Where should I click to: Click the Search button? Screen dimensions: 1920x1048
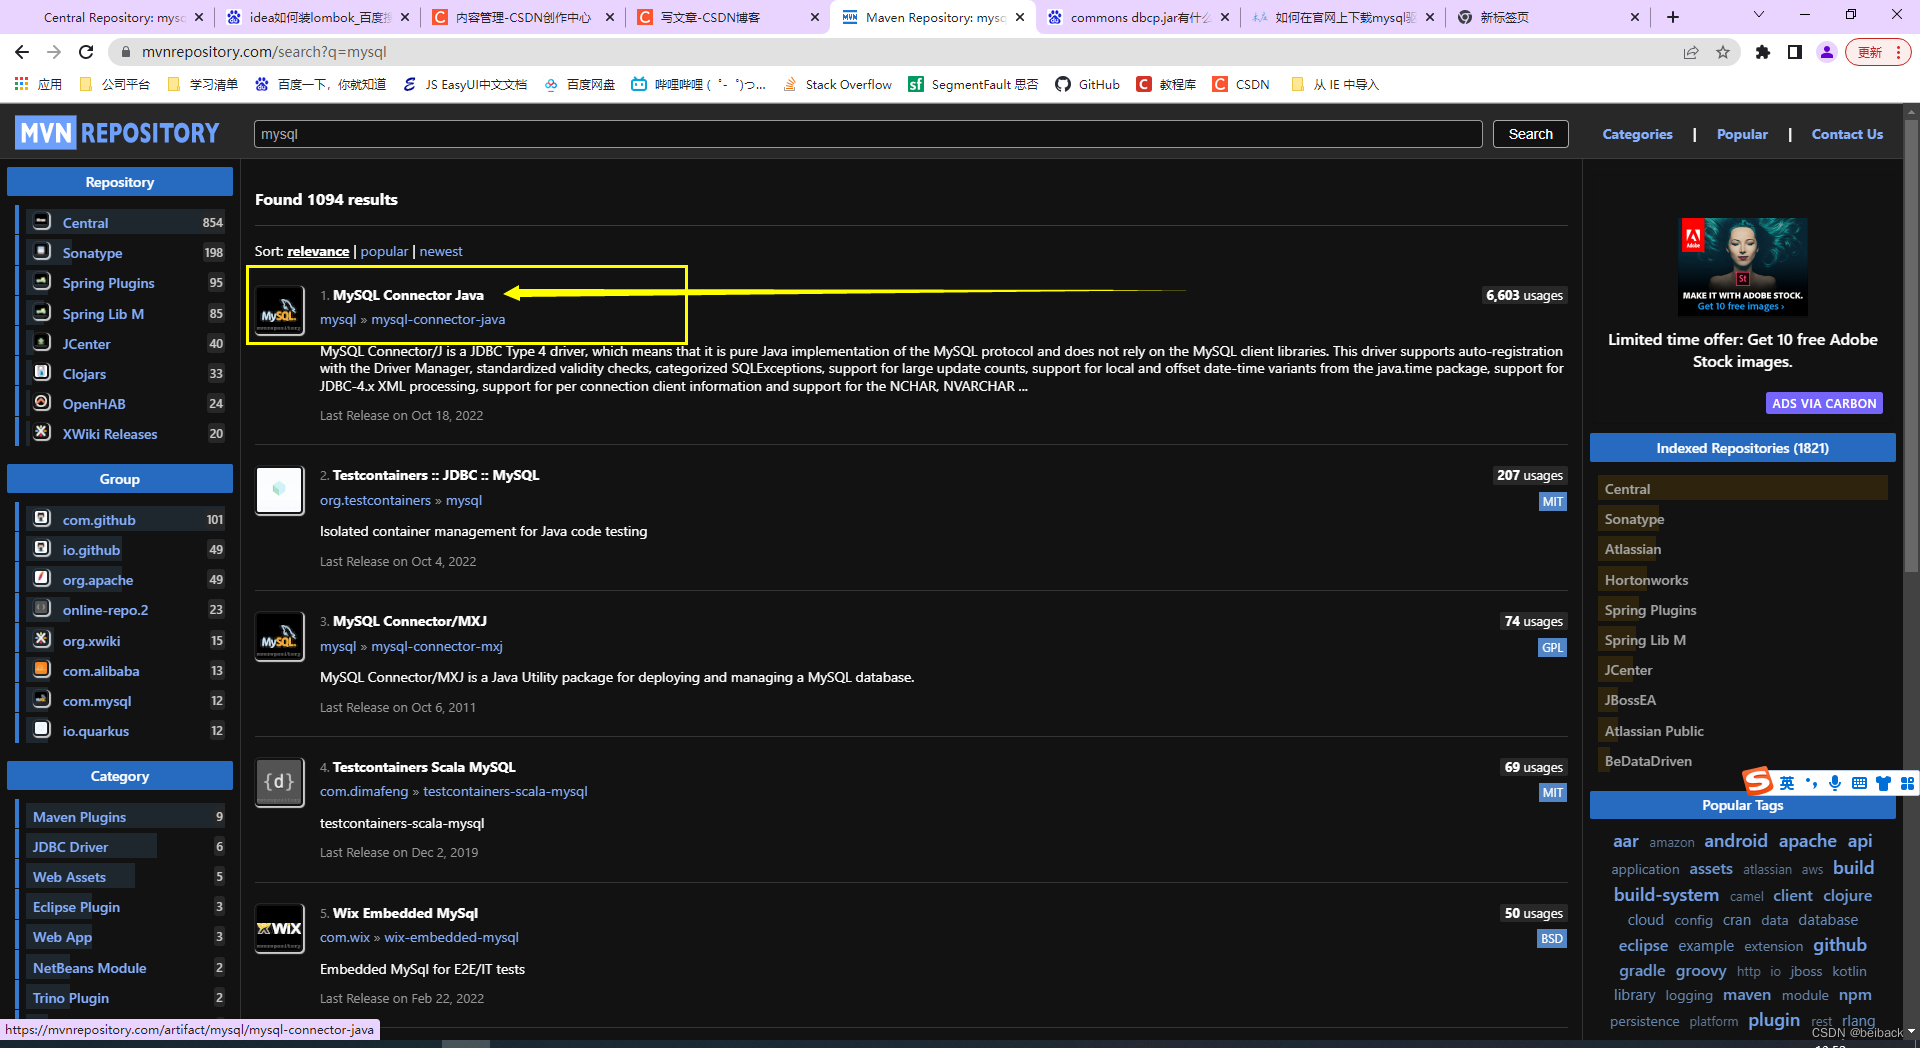coord(1530,134)
